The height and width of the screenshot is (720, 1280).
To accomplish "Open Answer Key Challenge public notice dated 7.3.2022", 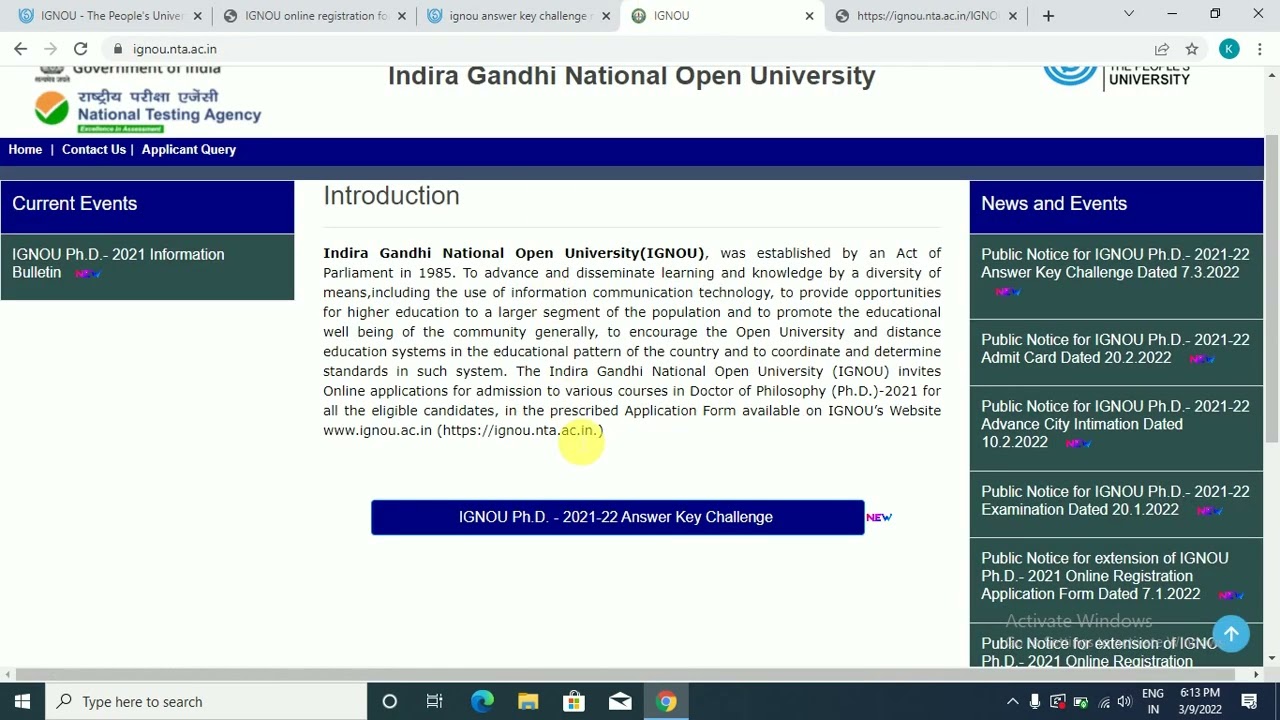I will (x=1115, y=263).
